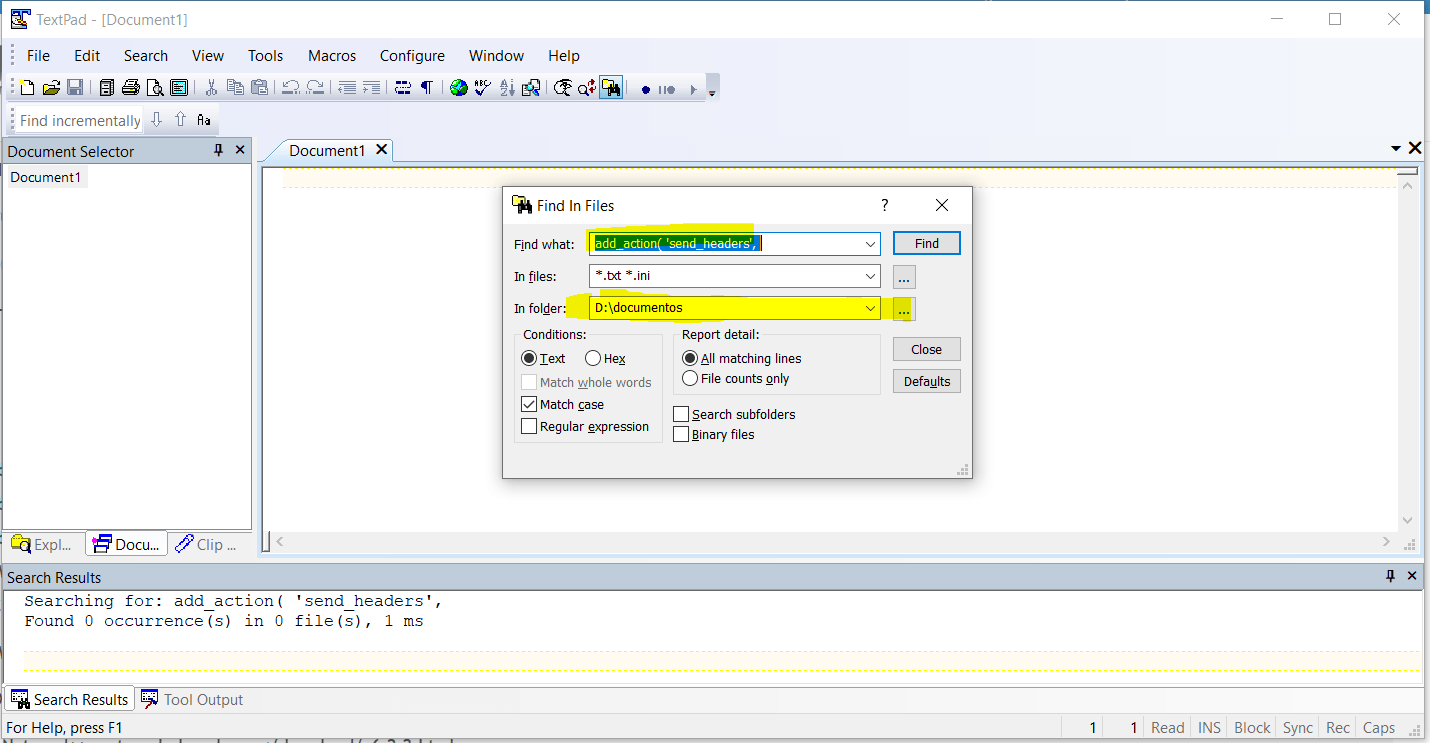Expand the In files dropdown list
This screenshot has height=743, width=1430.
(x=870, y=276)
